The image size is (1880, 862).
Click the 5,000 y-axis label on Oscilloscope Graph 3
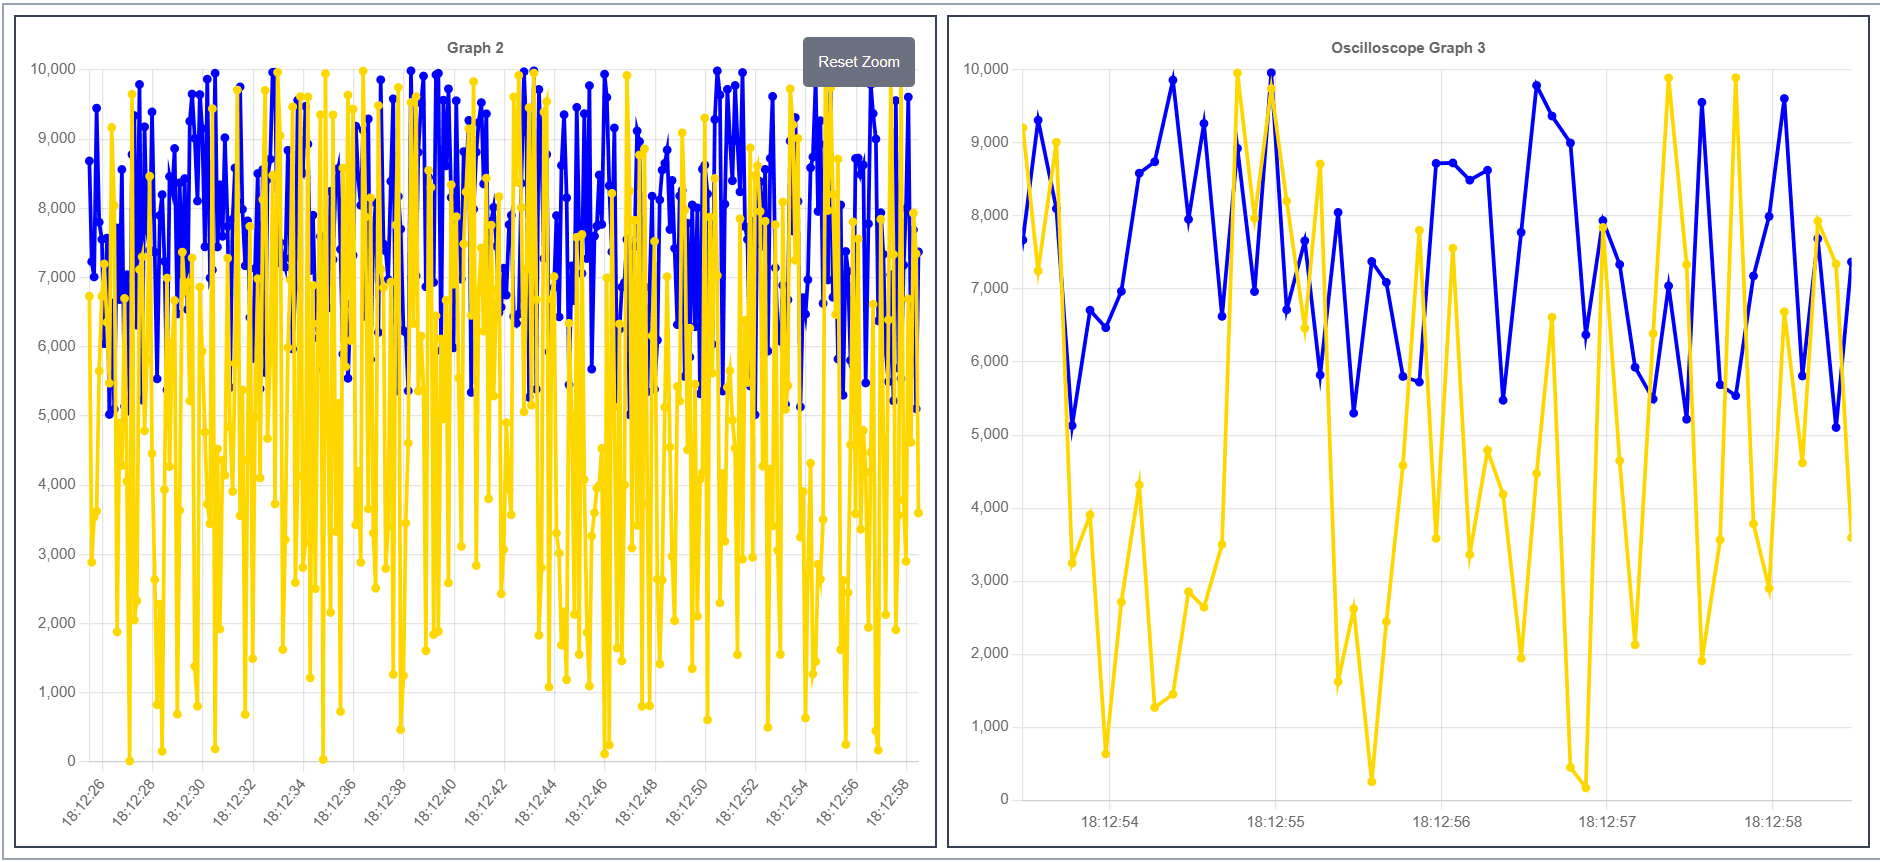(x=990, y=434)
